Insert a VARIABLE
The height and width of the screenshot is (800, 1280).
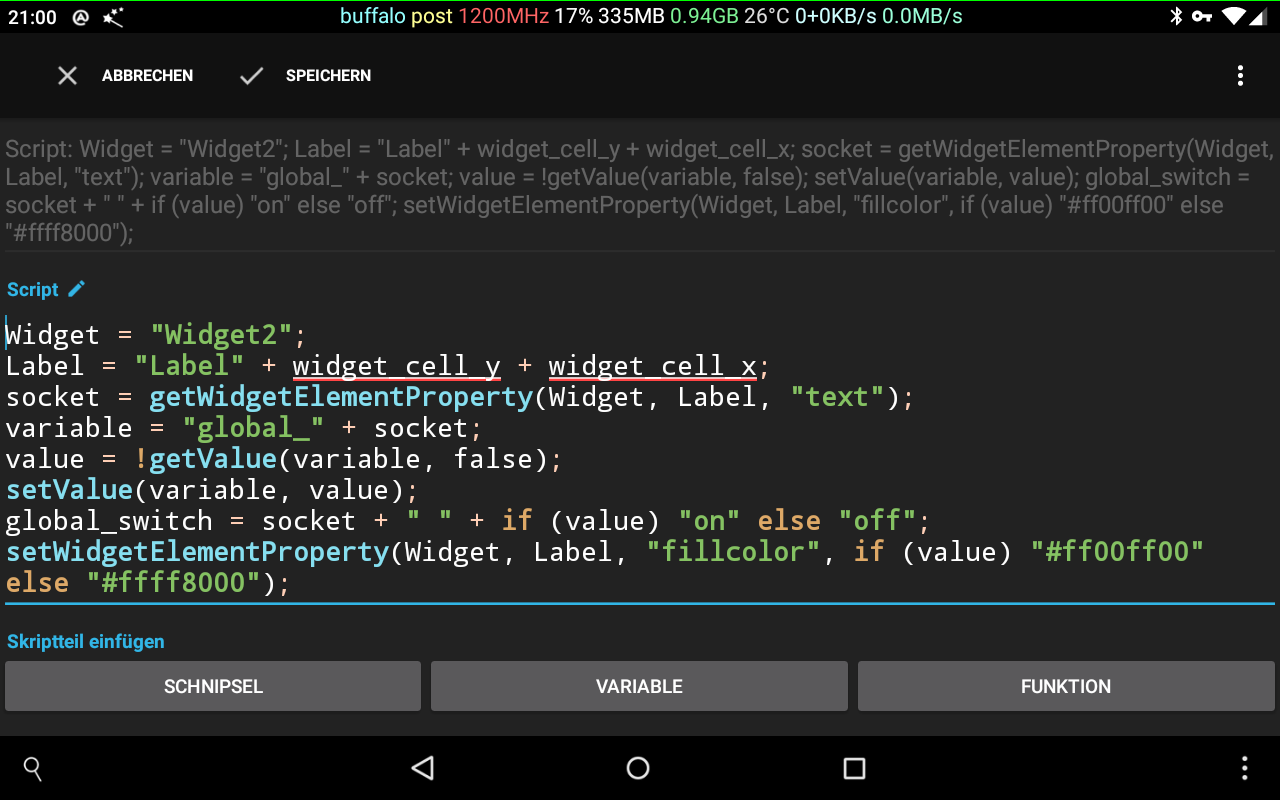[x=639, y=686]
